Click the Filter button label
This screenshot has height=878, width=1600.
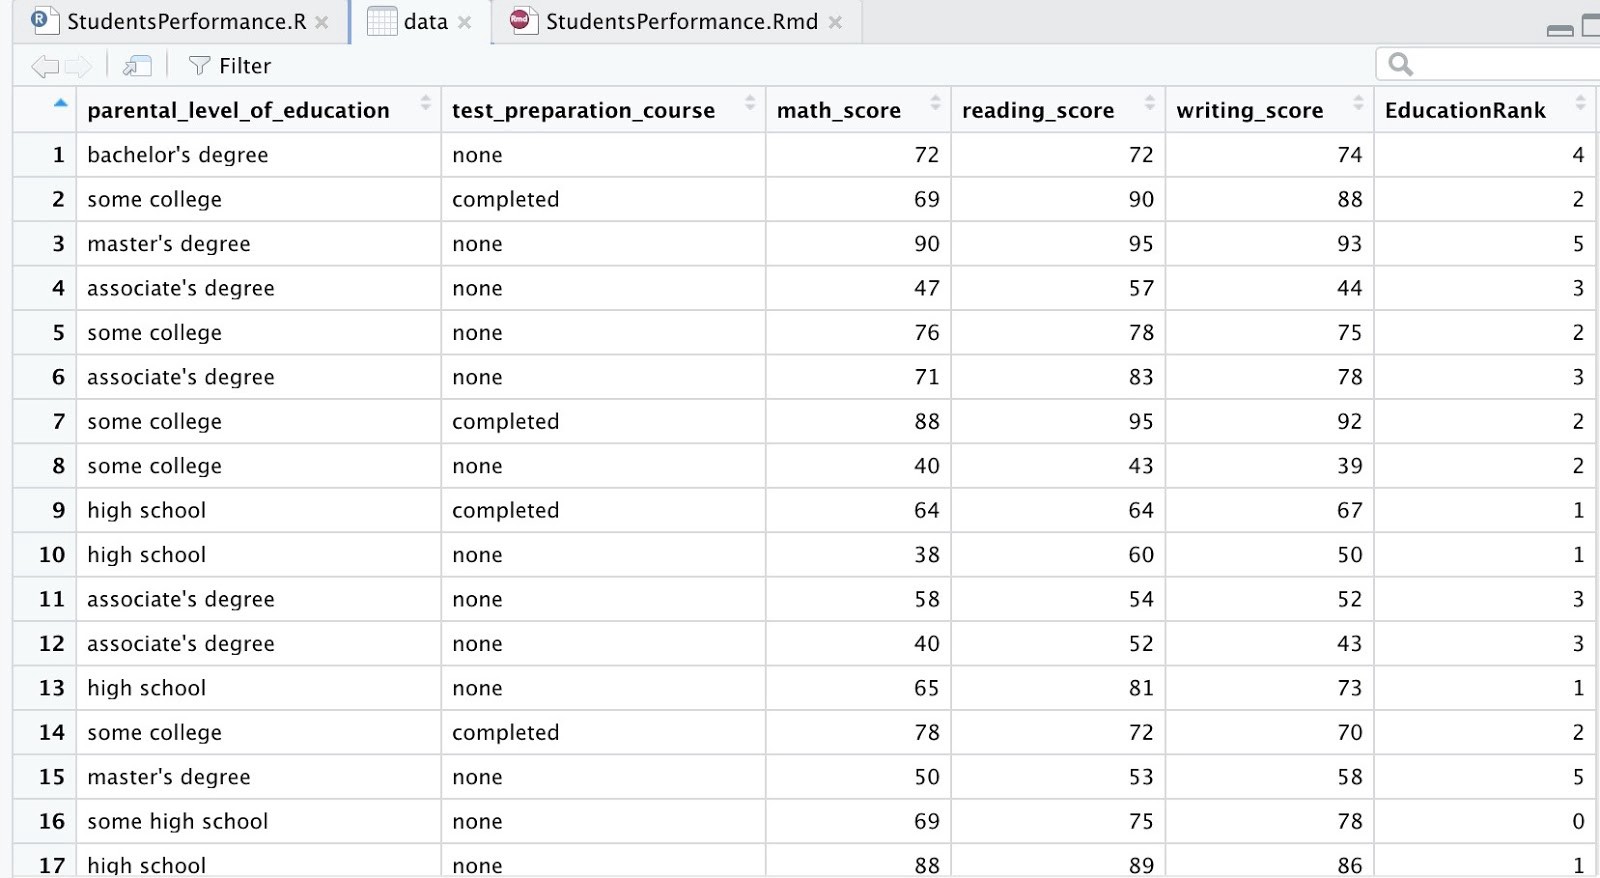(245, 66)
